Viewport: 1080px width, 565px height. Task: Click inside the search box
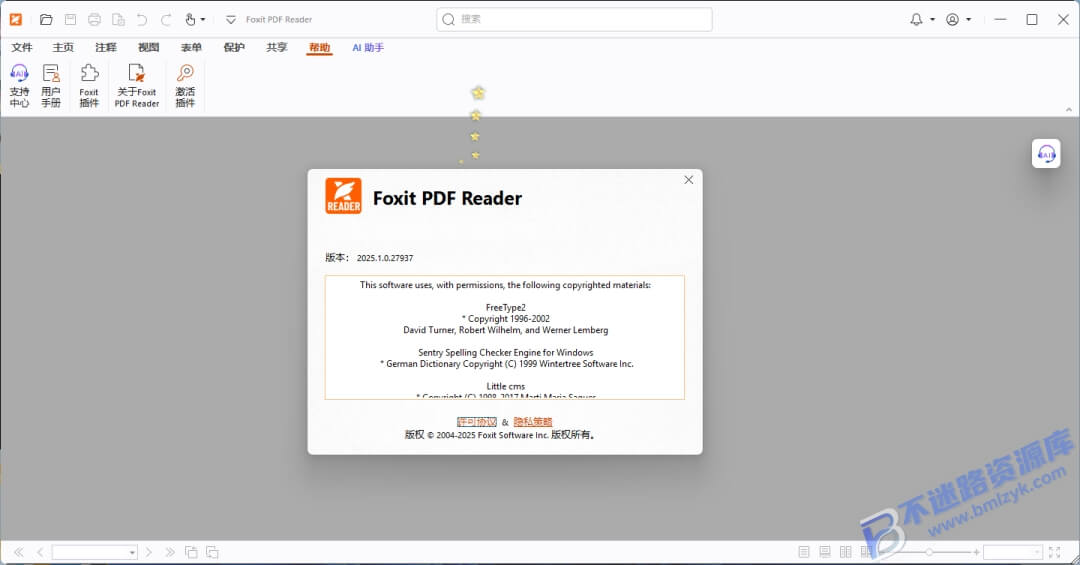[574, 19]
